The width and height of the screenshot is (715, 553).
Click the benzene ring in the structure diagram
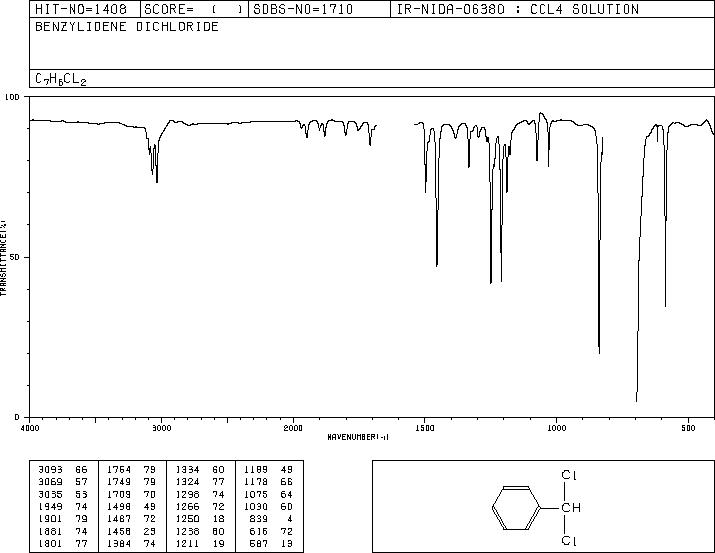pyautogui.click(x=517, y=508)
